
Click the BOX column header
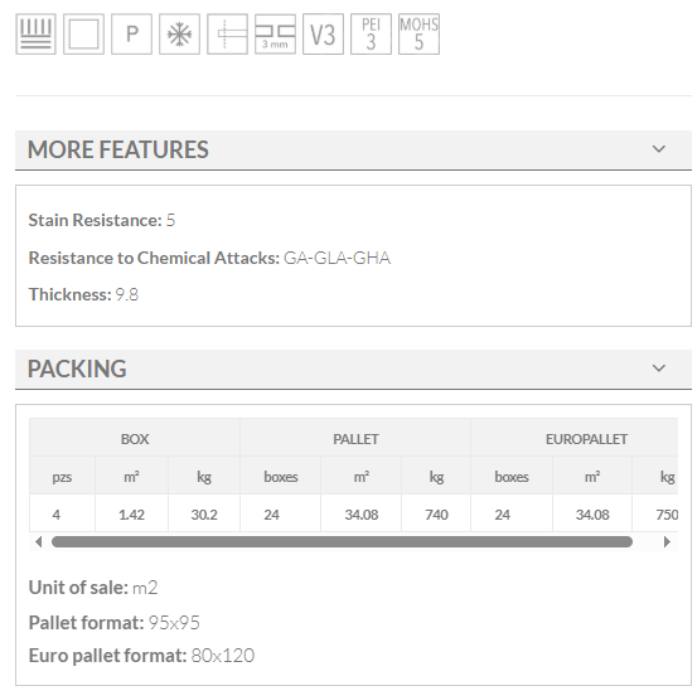pos(134,439)
